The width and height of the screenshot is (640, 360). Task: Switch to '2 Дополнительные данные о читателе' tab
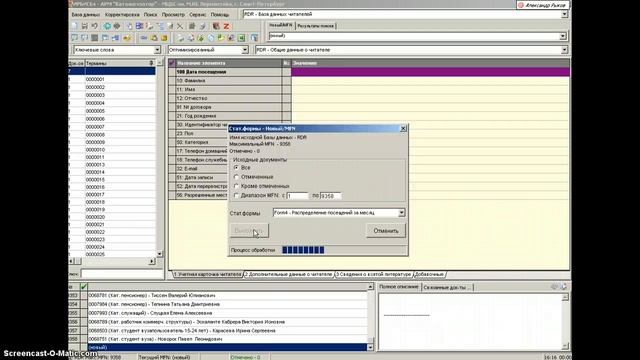pyautogui.click(x=289, y=274)
